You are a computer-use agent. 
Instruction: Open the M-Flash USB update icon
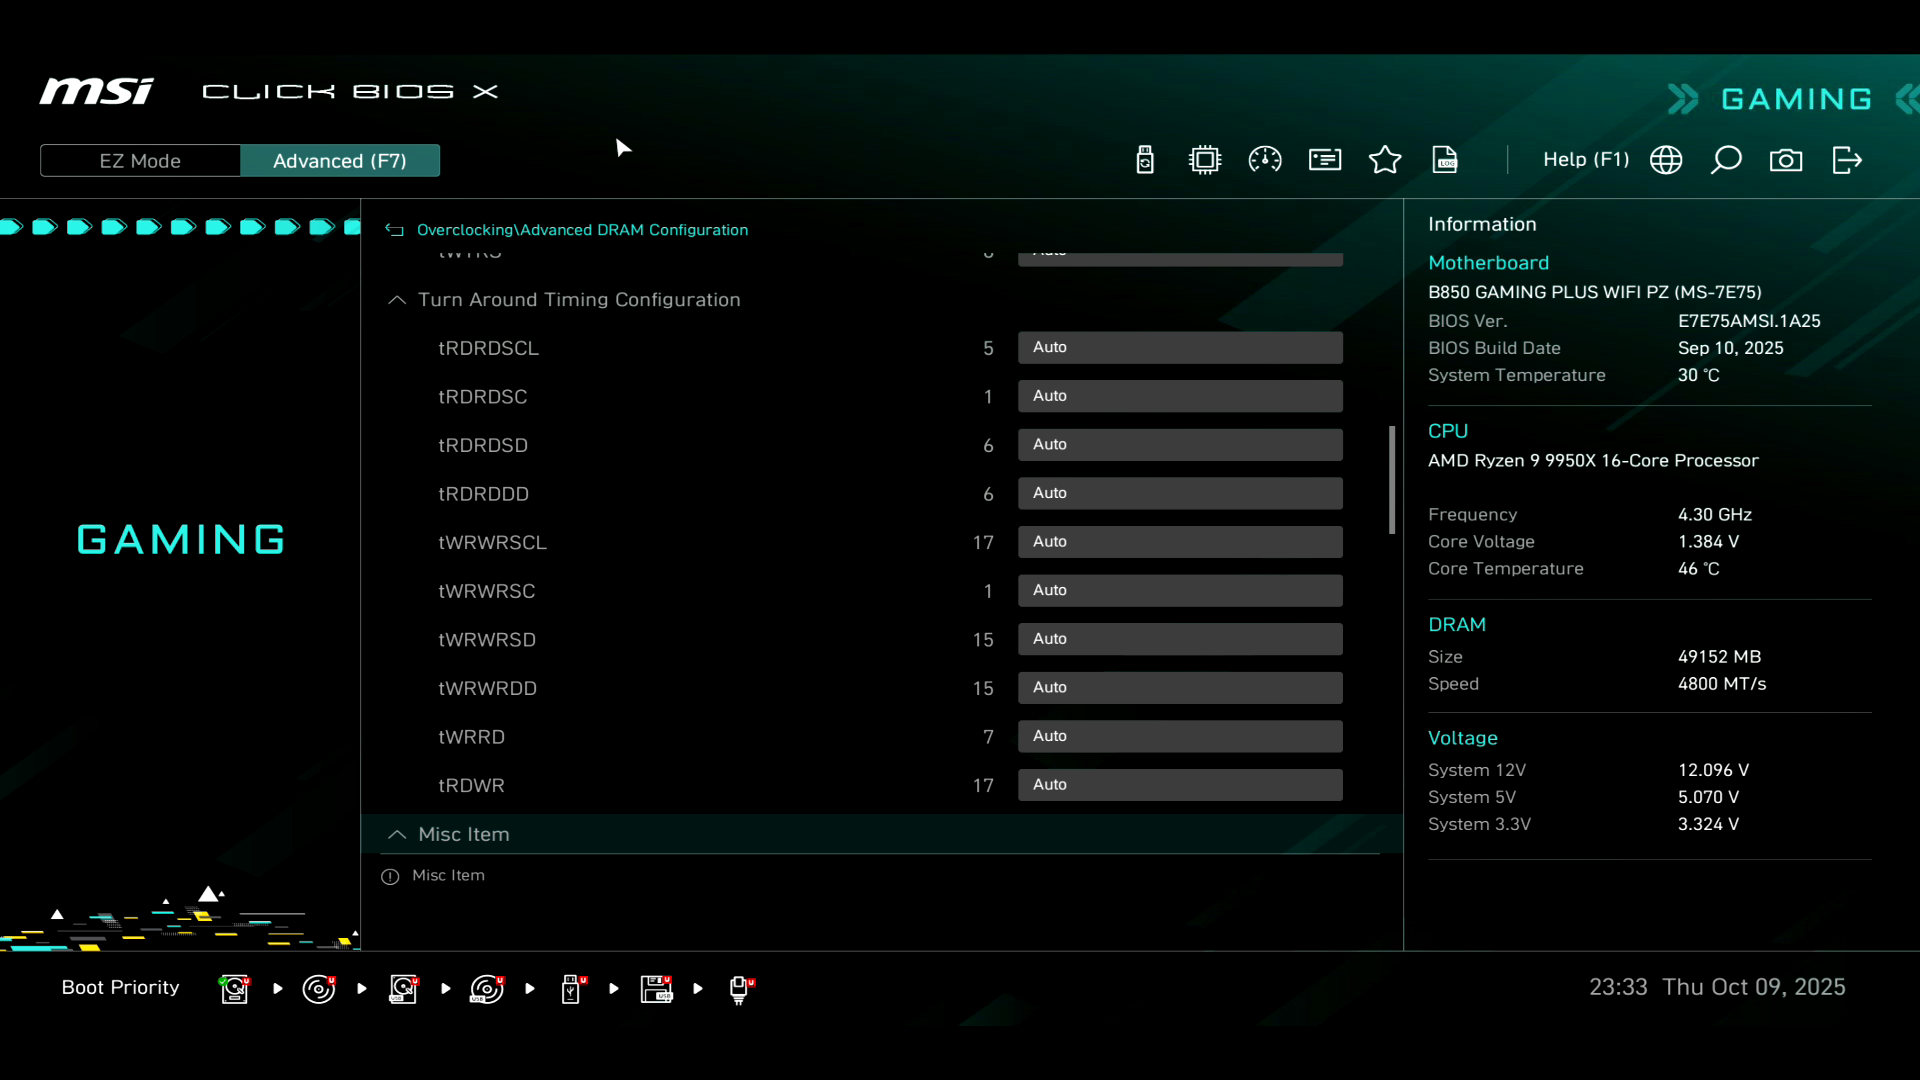coord(1145,160)
